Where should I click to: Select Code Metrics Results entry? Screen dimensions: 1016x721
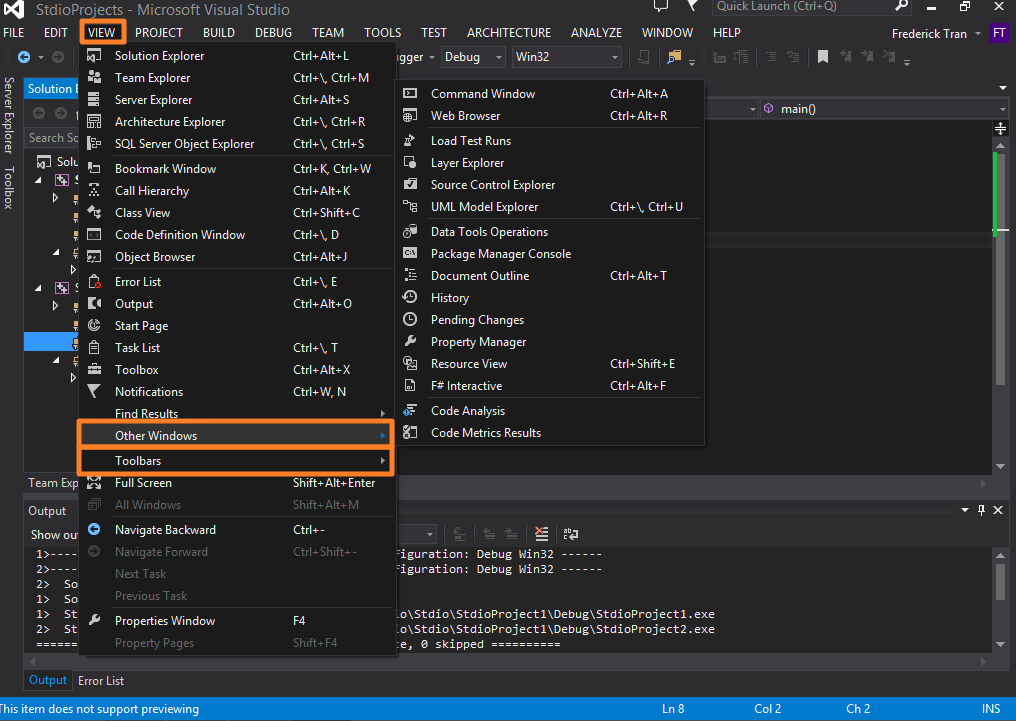coord(549,433)
